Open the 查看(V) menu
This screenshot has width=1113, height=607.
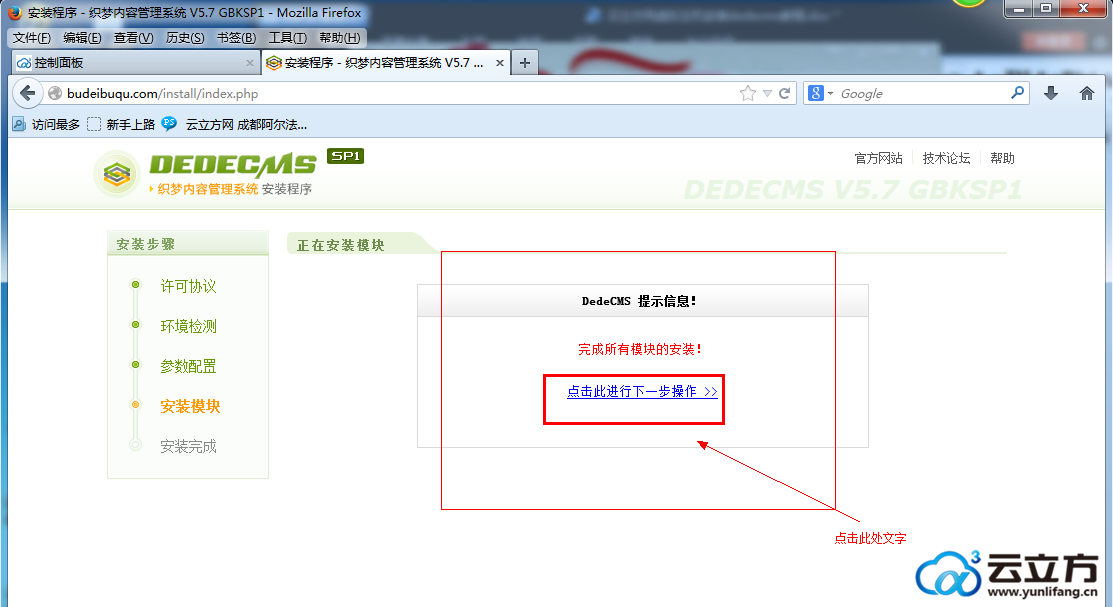[x=133, y=38]
